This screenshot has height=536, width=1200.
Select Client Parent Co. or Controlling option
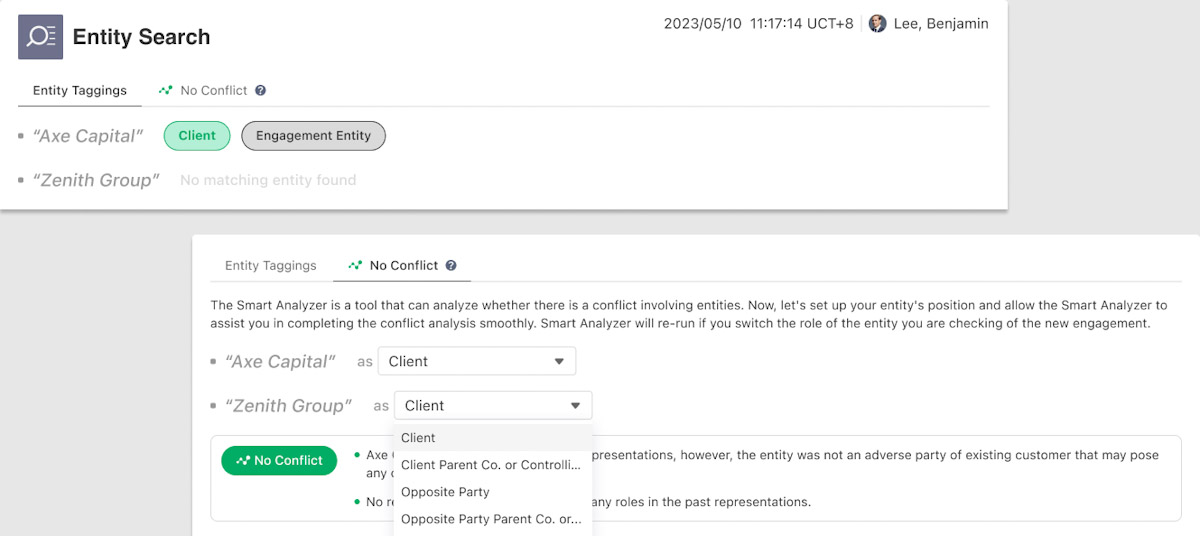[x=493, y=465]
